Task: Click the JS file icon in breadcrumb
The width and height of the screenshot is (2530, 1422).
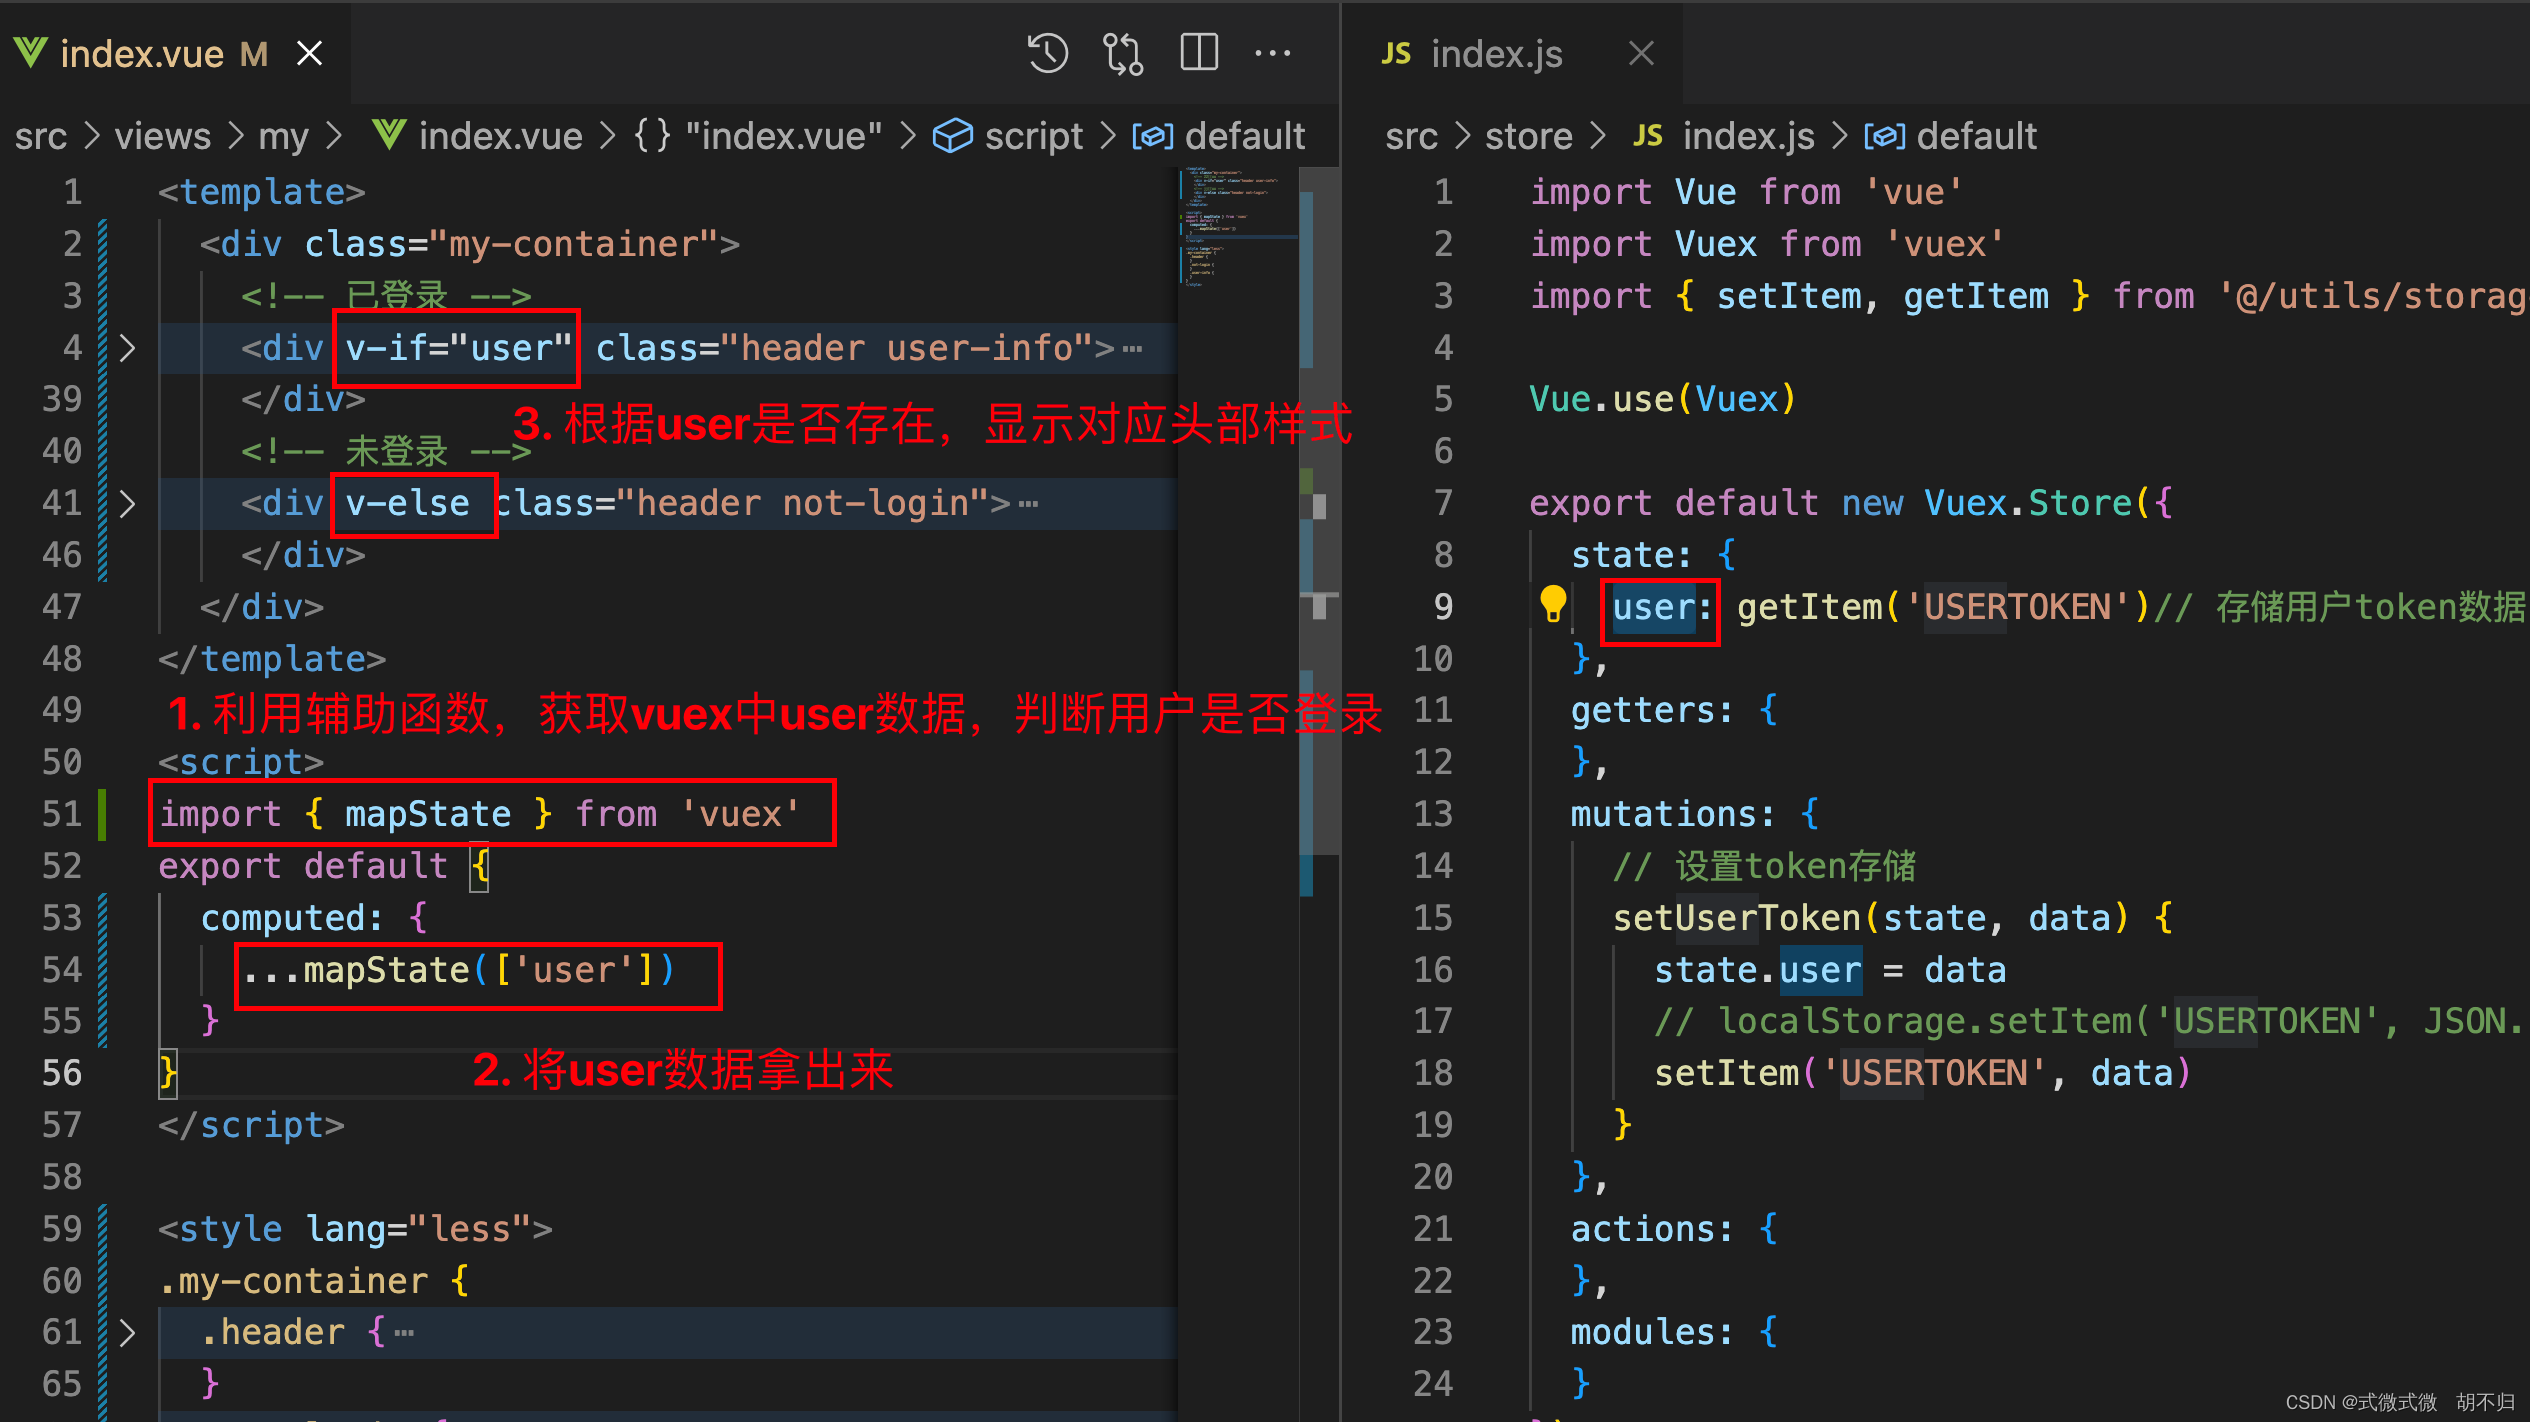Action: point(1647,135)
